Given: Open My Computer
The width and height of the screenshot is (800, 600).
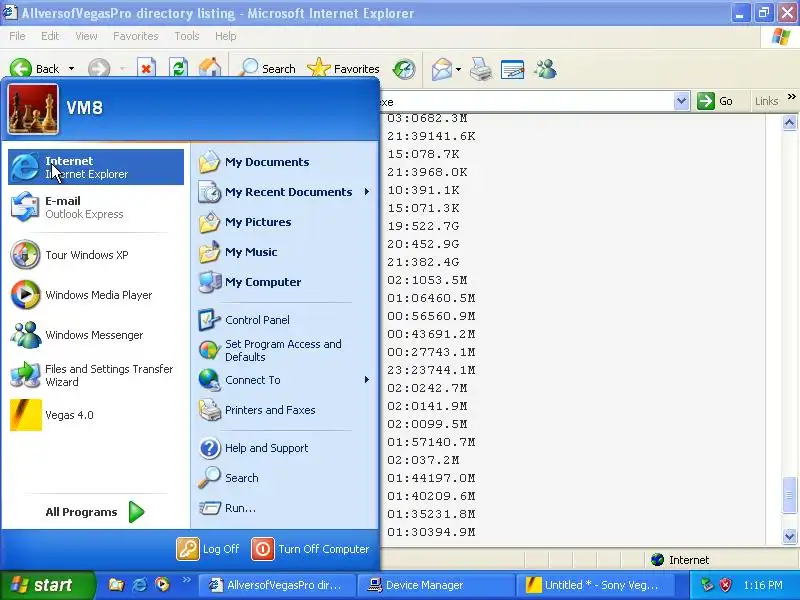Looking at the screenshot, I should pyautogui.click(x=284, y=282).
